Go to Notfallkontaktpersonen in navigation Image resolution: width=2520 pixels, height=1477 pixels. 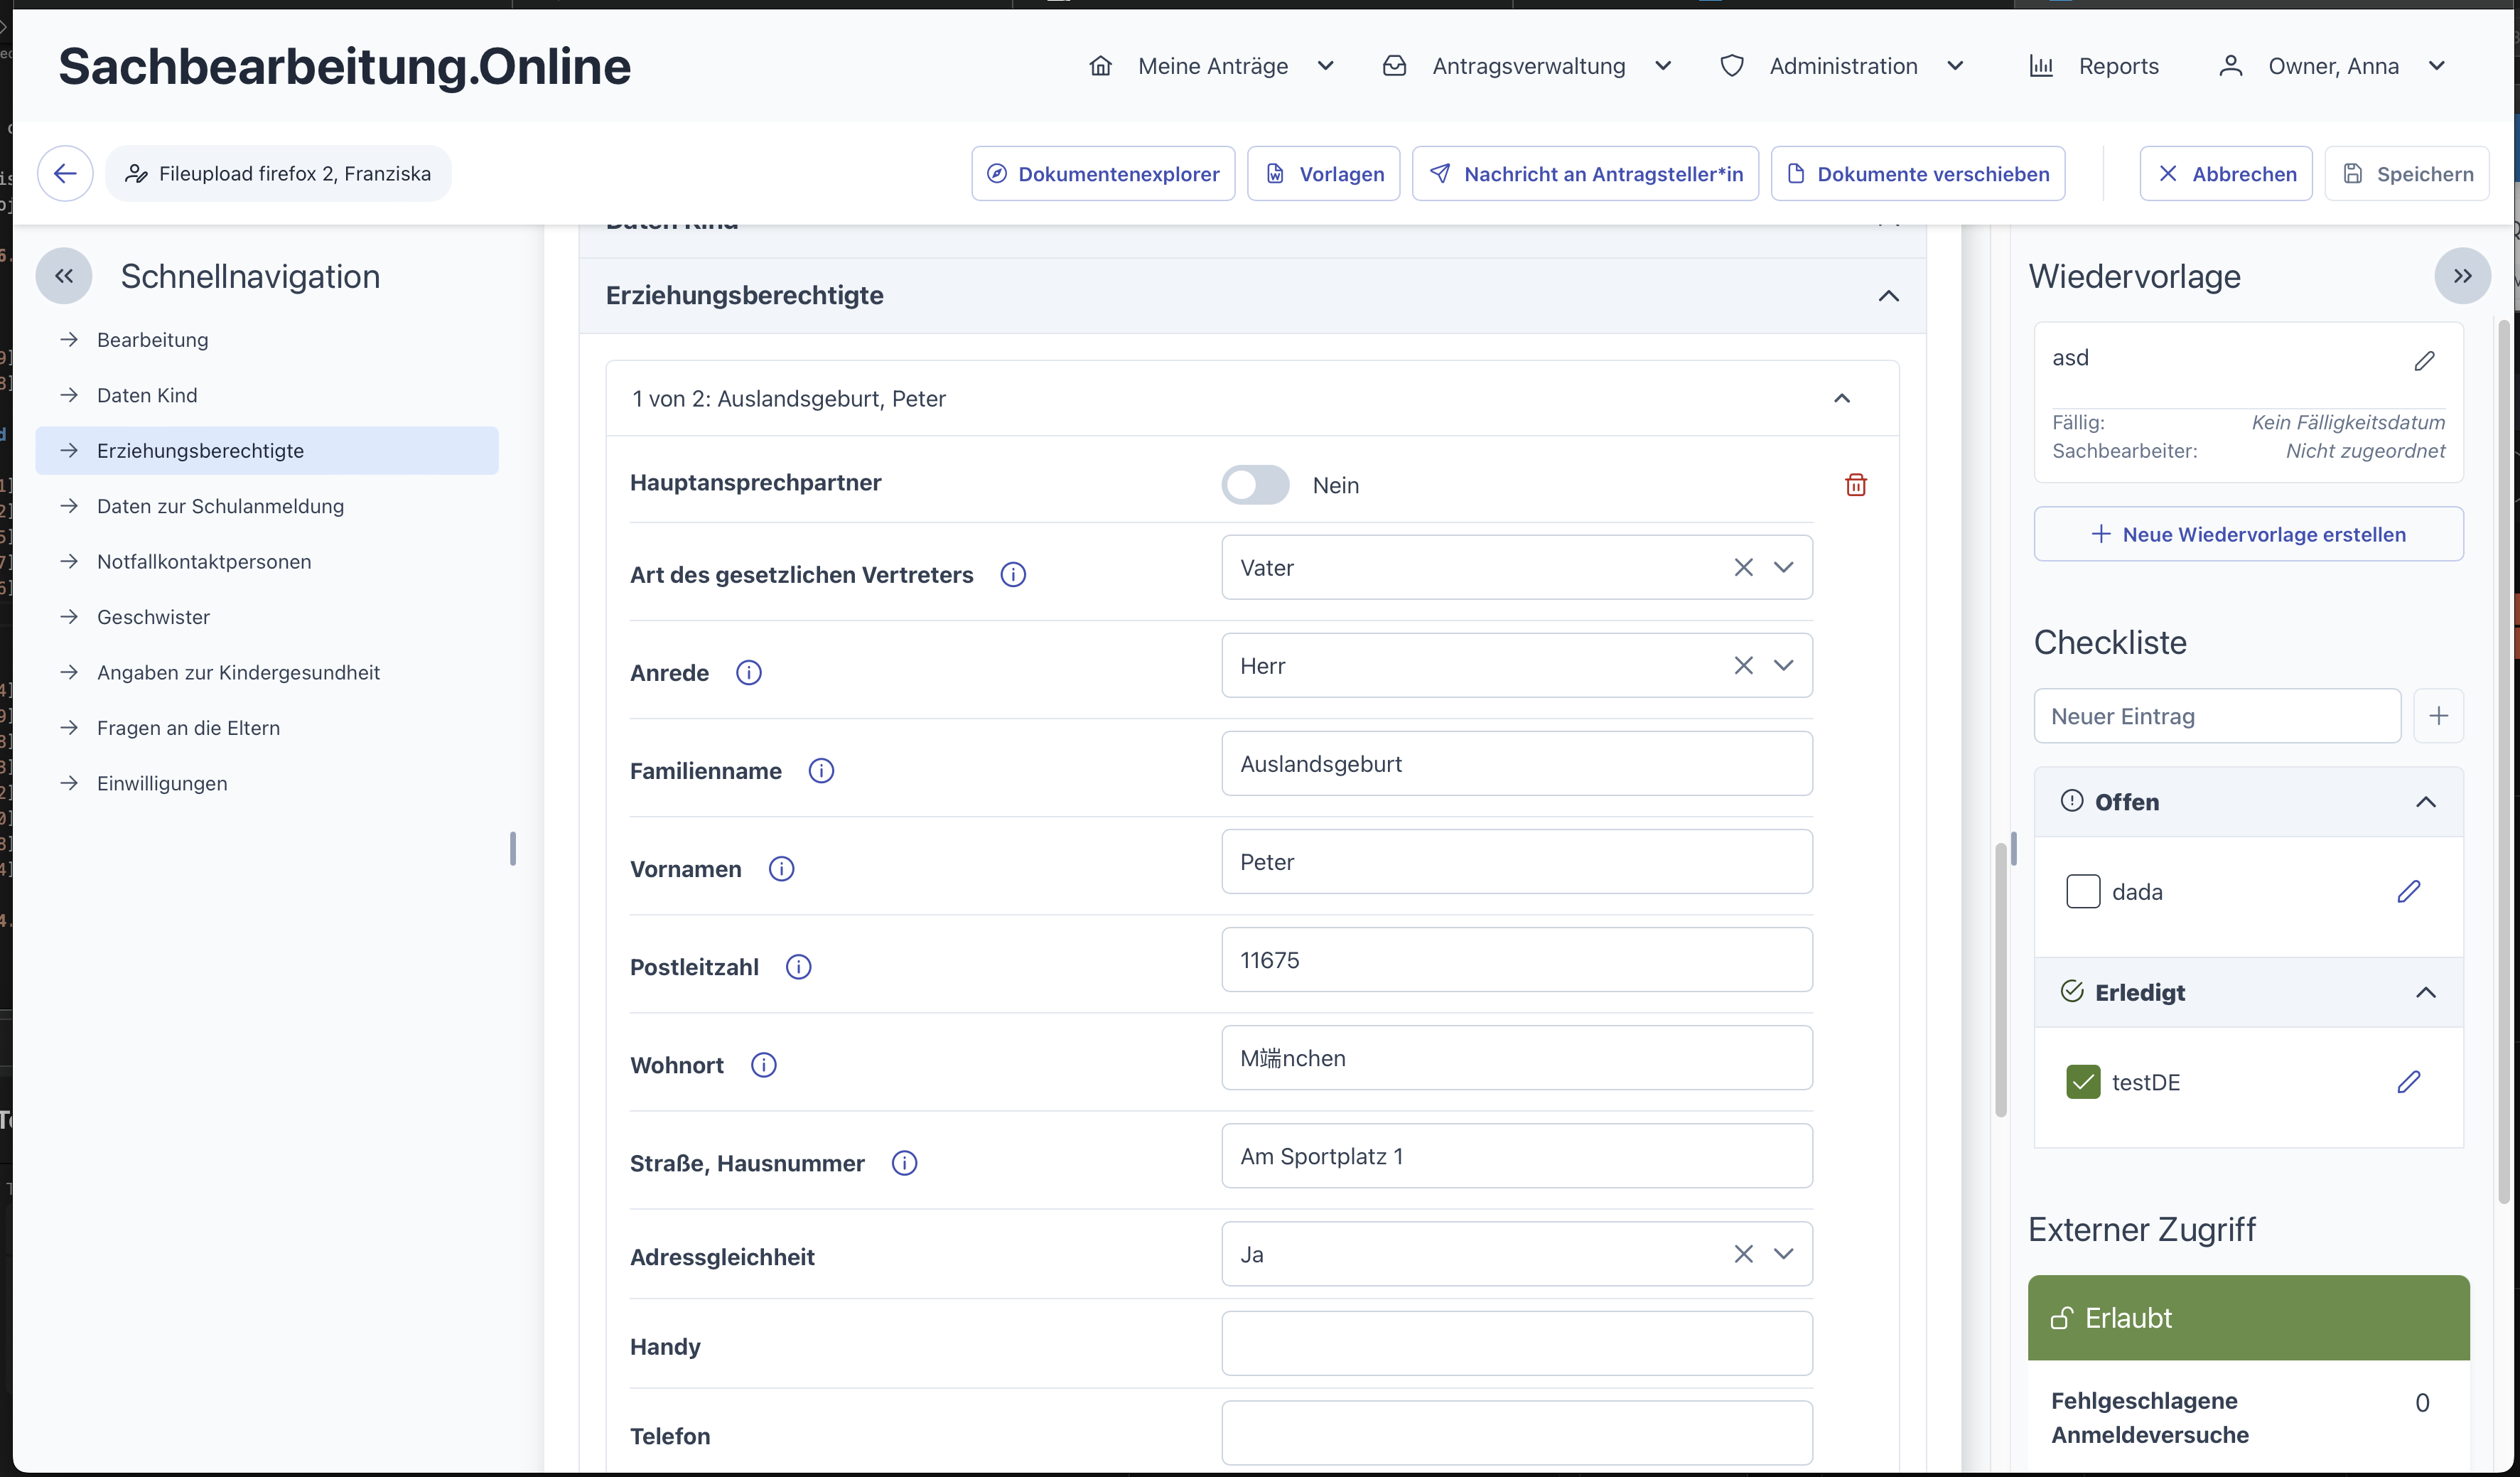[204, 562]
